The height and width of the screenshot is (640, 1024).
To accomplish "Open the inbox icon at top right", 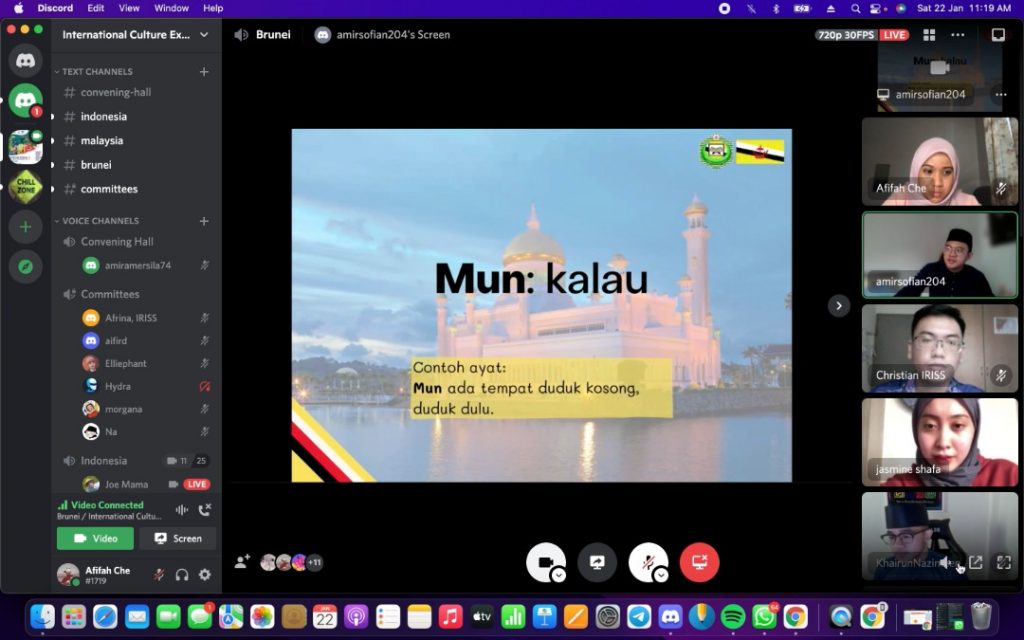I will [997, 35].
